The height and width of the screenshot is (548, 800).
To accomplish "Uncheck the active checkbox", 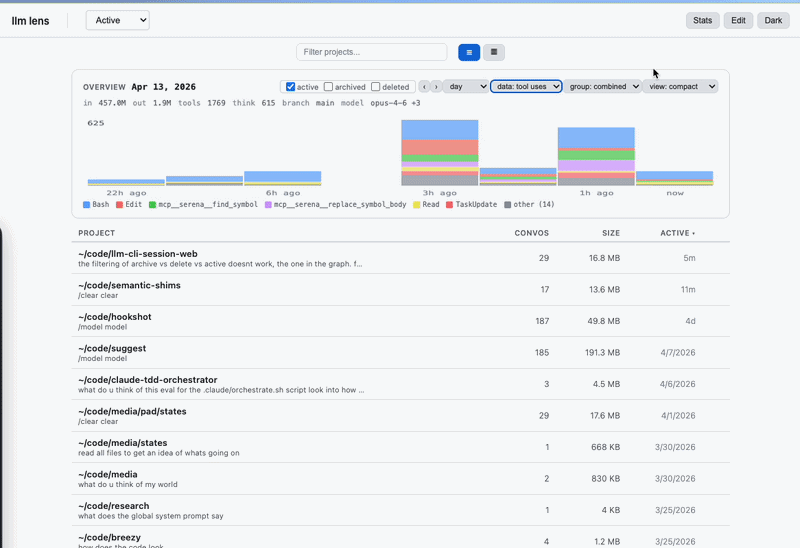I will coord(291,87).
